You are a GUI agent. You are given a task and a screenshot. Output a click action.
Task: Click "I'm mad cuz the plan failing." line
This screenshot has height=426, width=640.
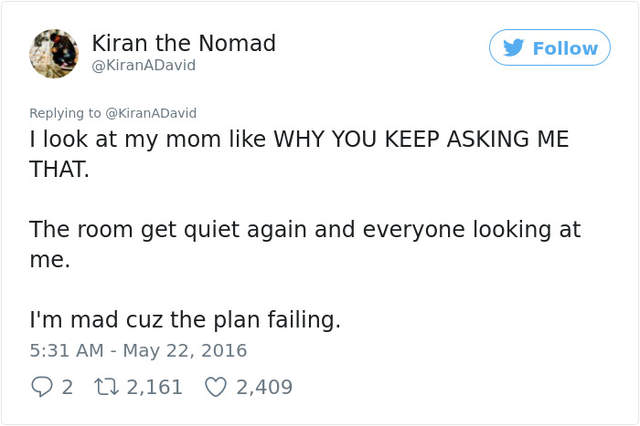[x=185, y=320]
